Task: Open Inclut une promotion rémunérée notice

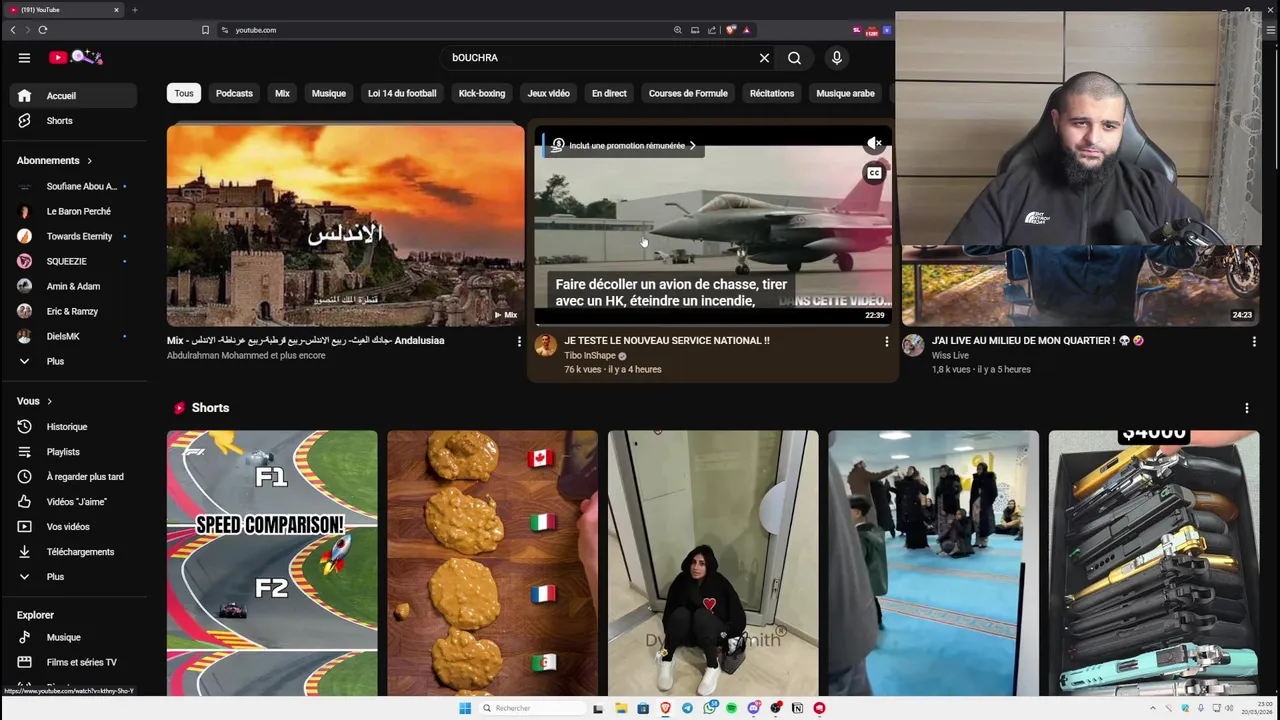Action: click(625, 146)
